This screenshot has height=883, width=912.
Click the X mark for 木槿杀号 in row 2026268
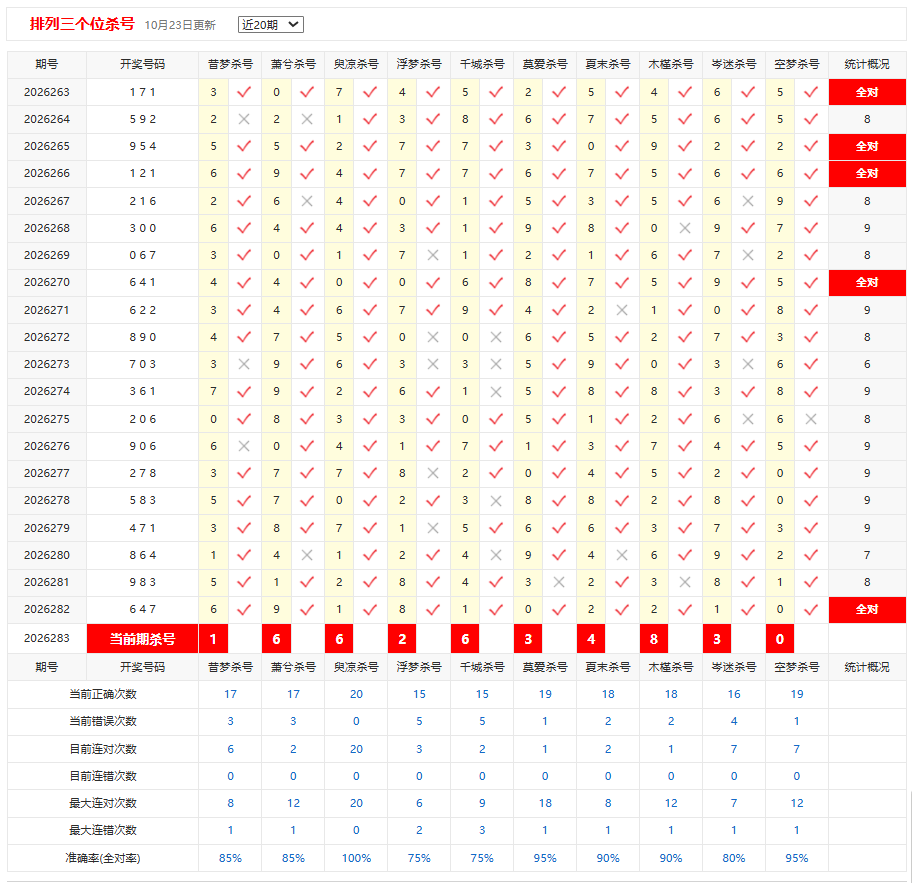[685, 228]
